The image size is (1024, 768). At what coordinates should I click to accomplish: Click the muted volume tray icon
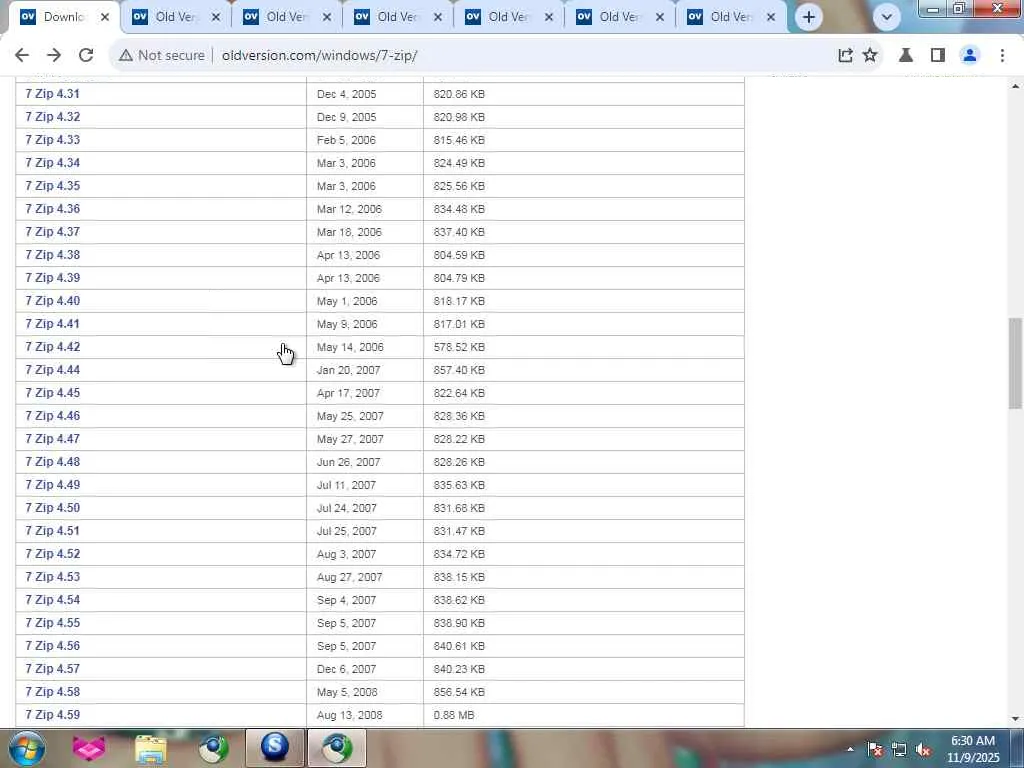[x=923, y=749]
